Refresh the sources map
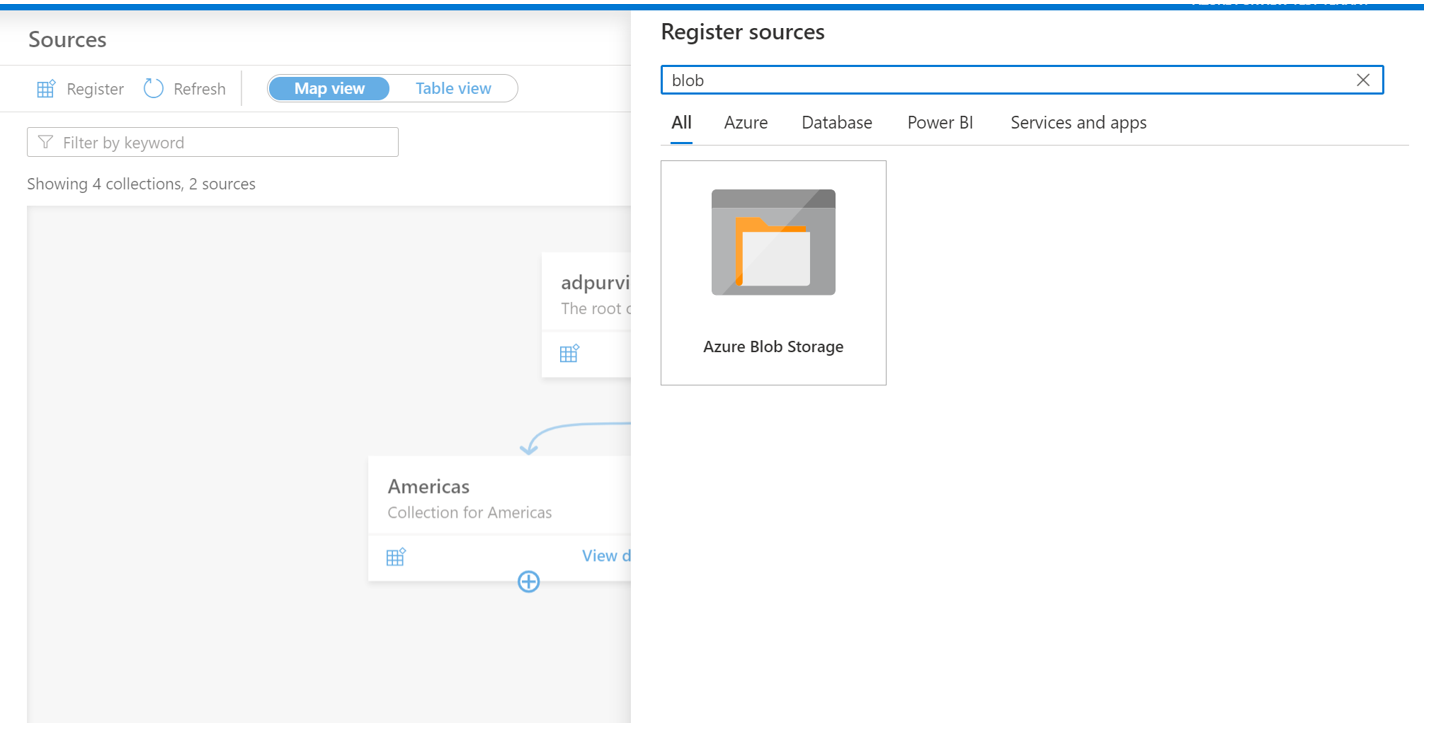The width and height of the screenshot is (1432, 750). coord(184,88)
